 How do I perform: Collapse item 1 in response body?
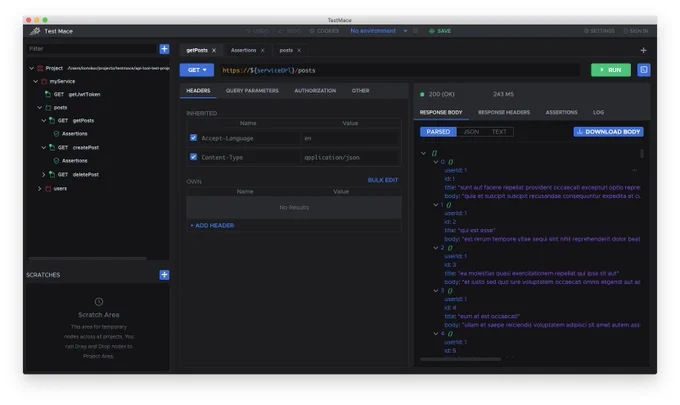435,205
